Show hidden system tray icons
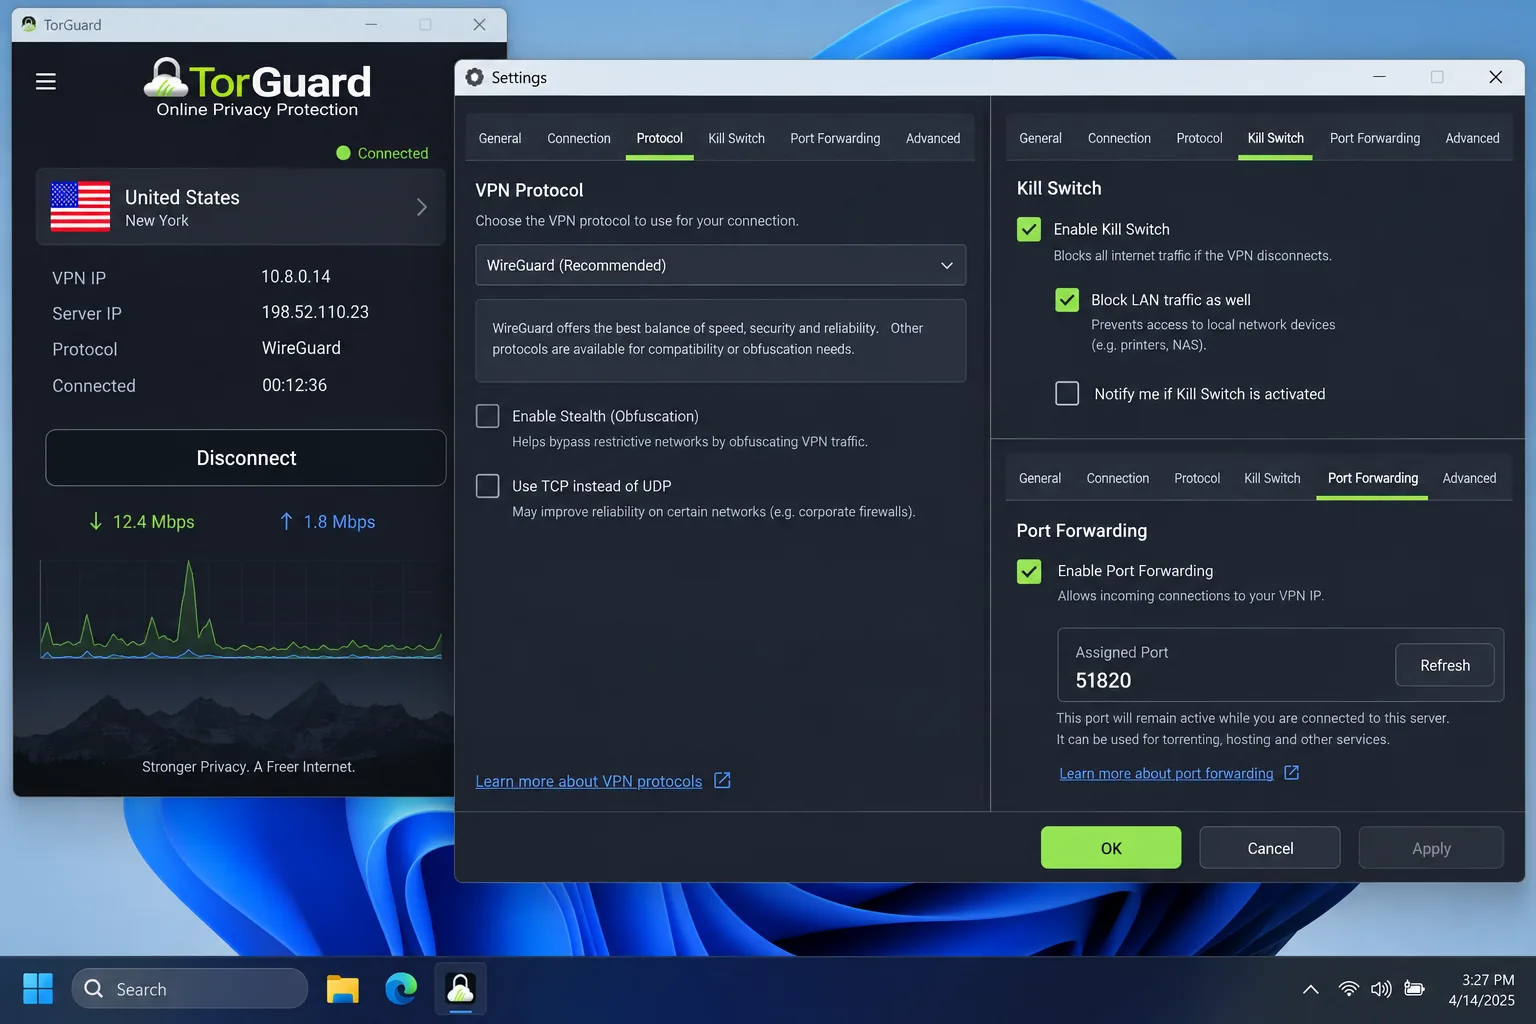The width and height of the screenshot is (1536, 1024). [x=1310, y=989]
